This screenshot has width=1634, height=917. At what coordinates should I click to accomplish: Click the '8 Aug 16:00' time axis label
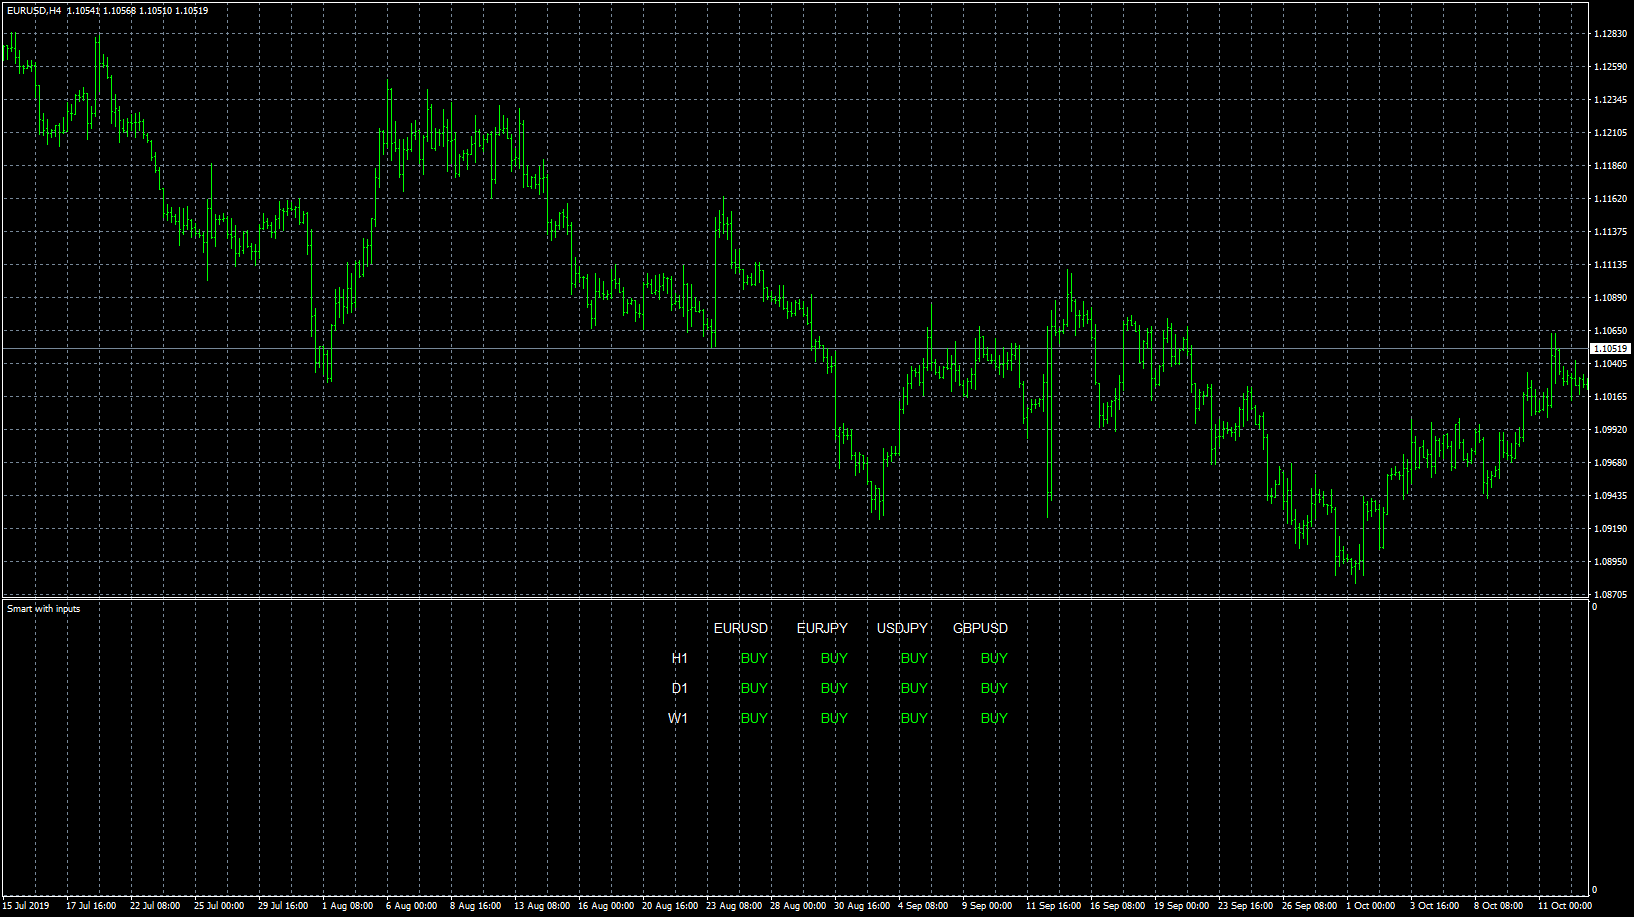[x=476, y=906]
